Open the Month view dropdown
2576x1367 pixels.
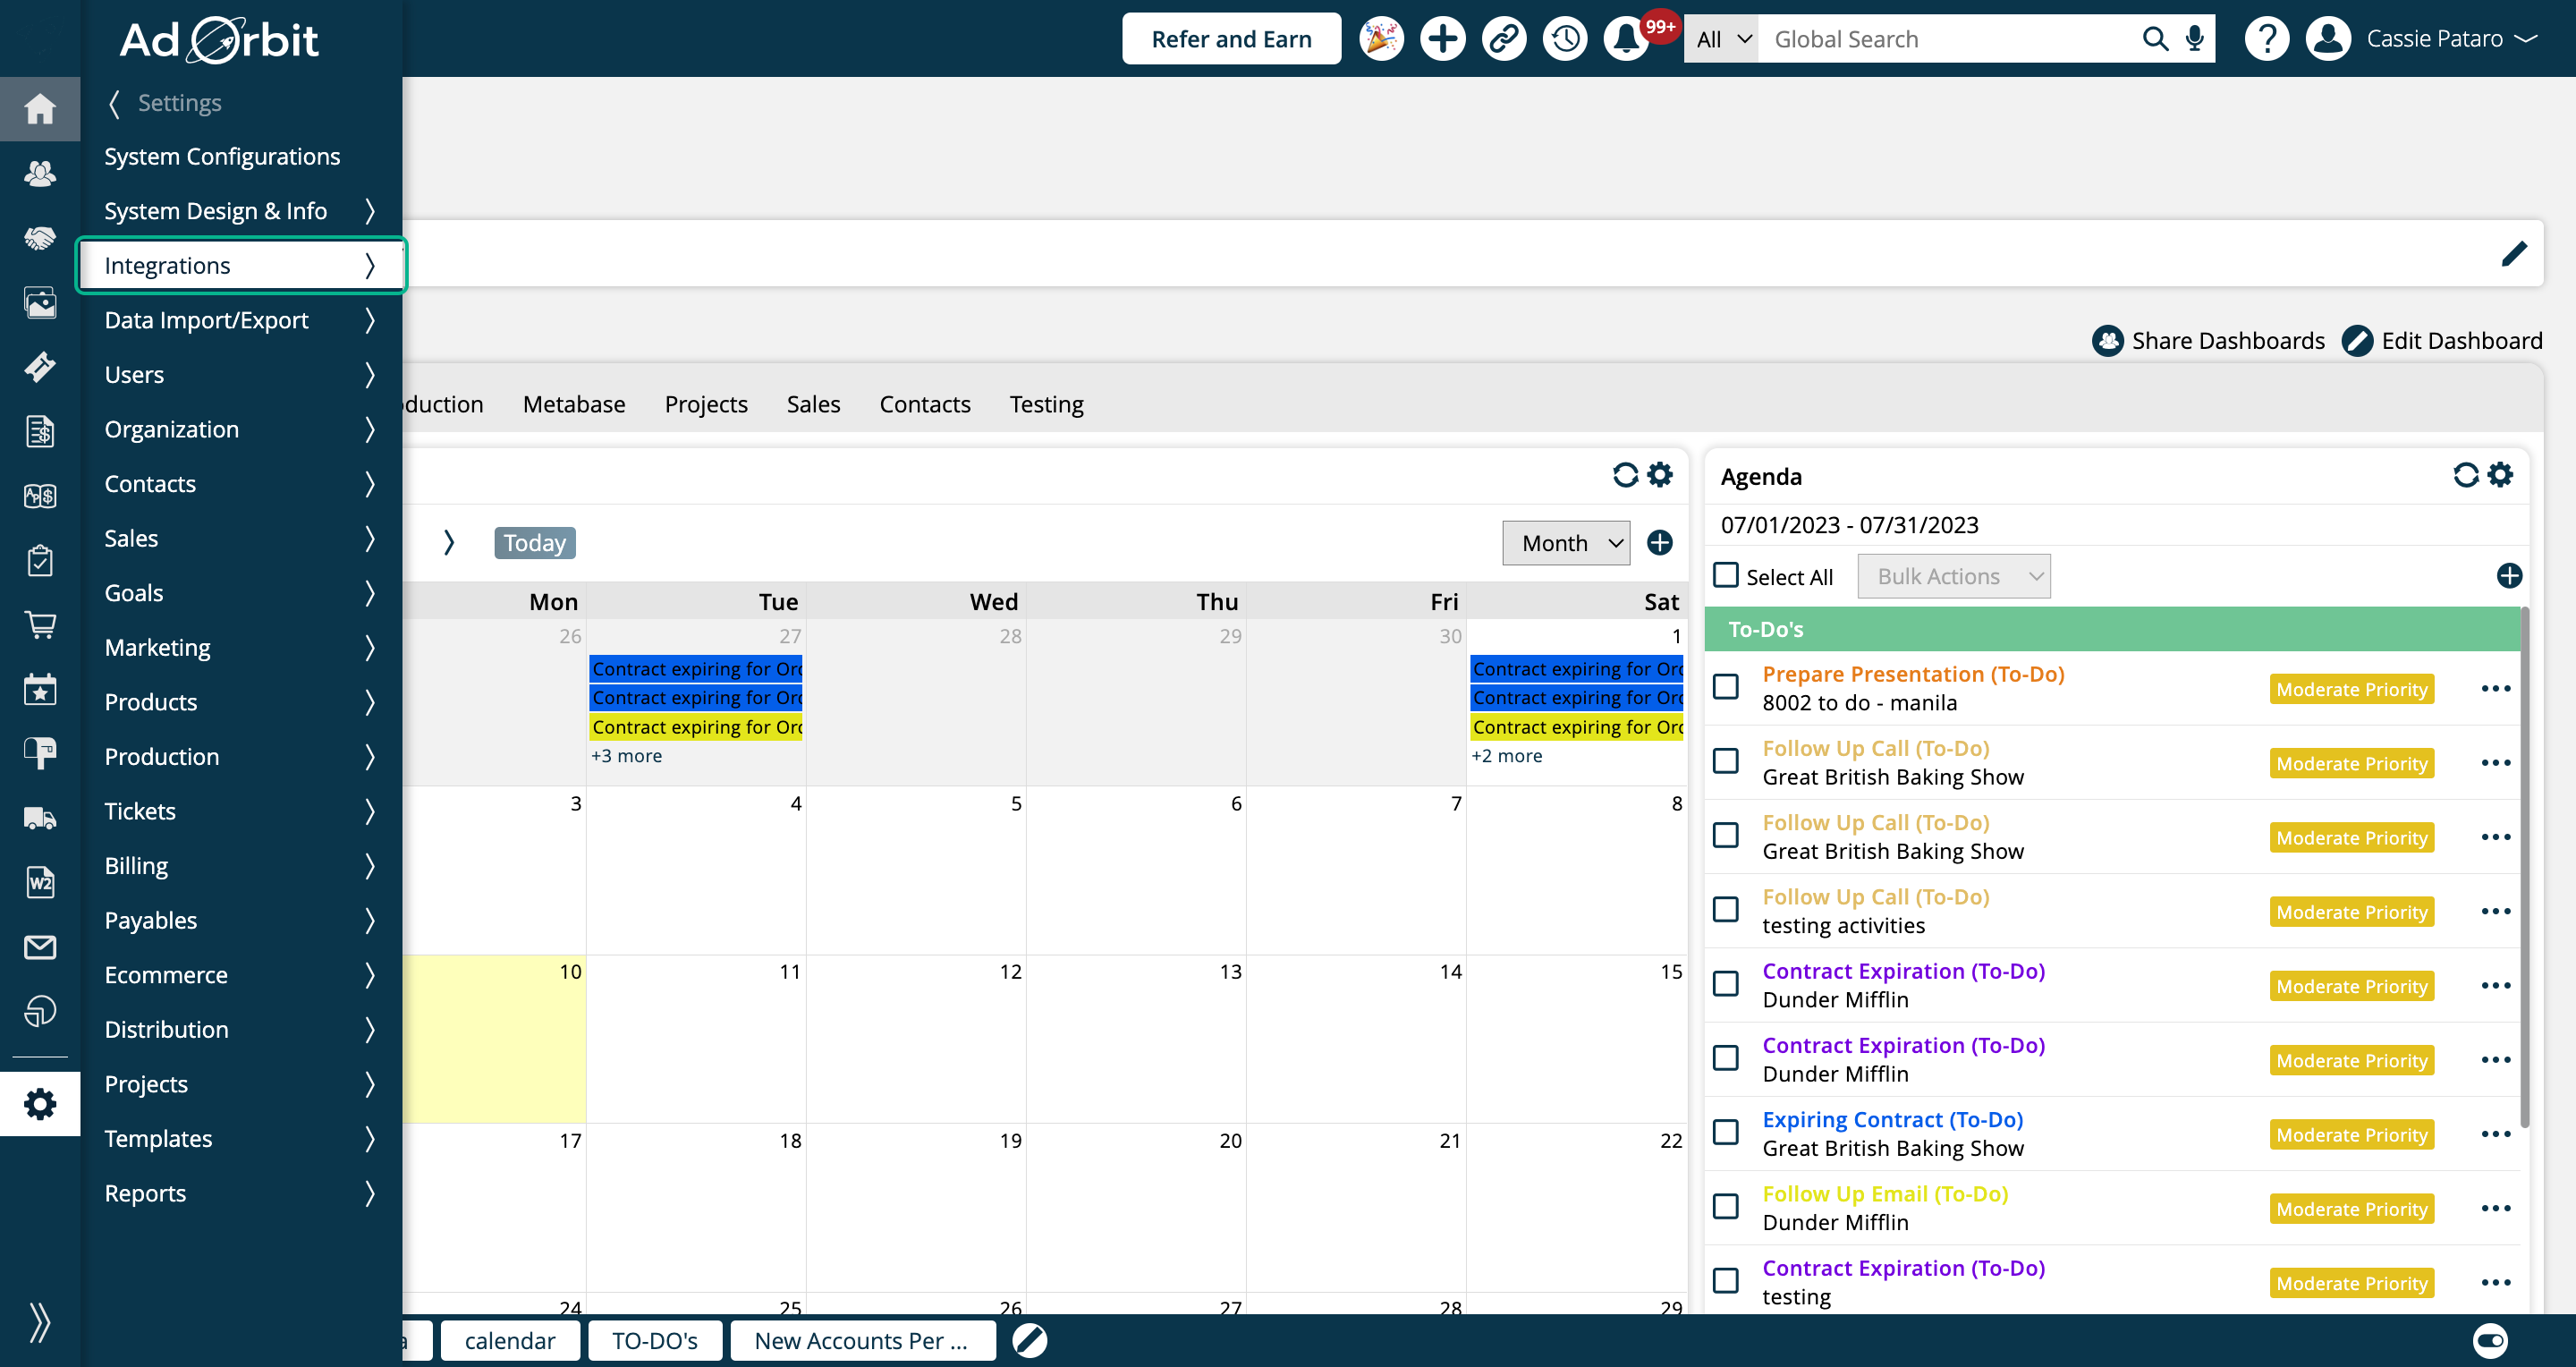1566,543
